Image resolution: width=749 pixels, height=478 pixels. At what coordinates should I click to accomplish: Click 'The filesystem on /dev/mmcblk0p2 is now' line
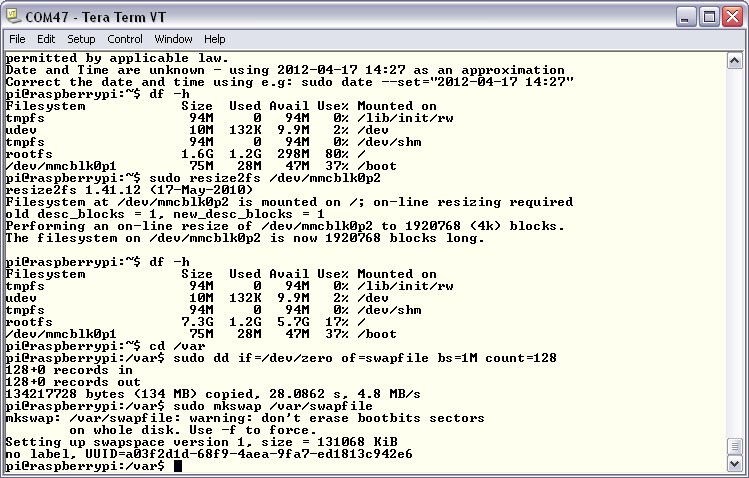pos(245,238)
